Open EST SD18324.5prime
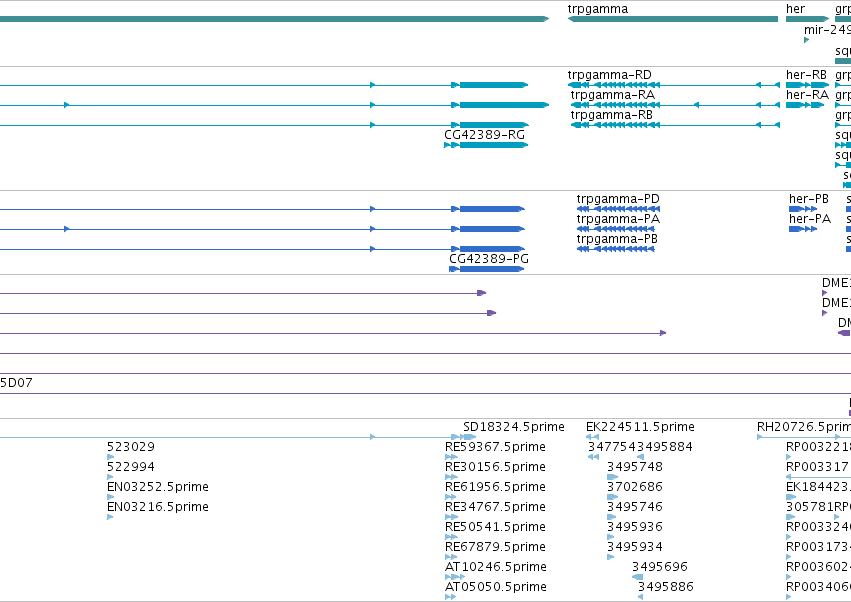 [x=513, y=427]
